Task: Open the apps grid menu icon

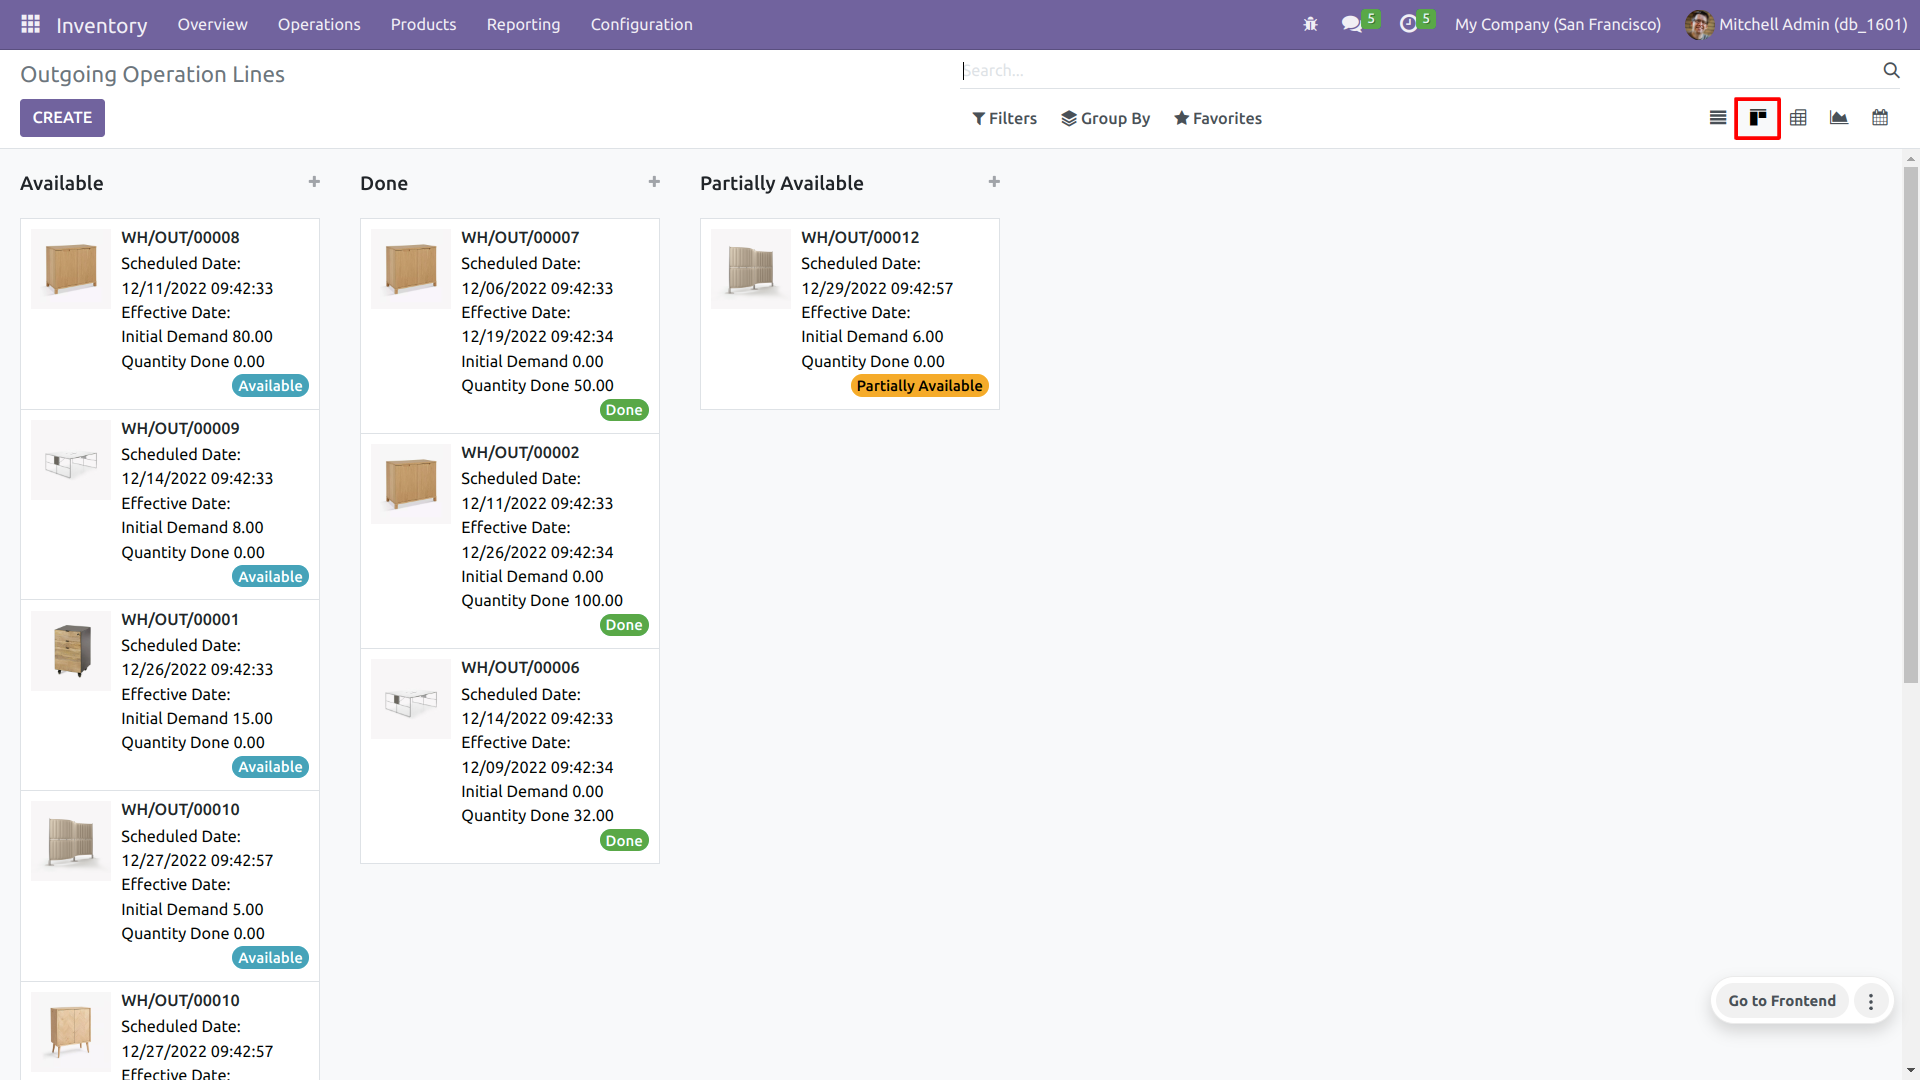Action: coord(31,24)
